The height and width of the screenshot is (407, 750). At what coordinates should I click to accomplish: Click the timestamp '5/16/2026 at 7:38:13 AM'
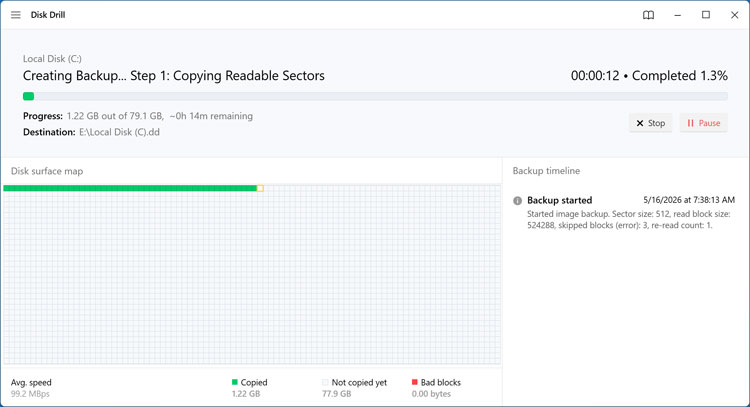click(x=689, y=200)
